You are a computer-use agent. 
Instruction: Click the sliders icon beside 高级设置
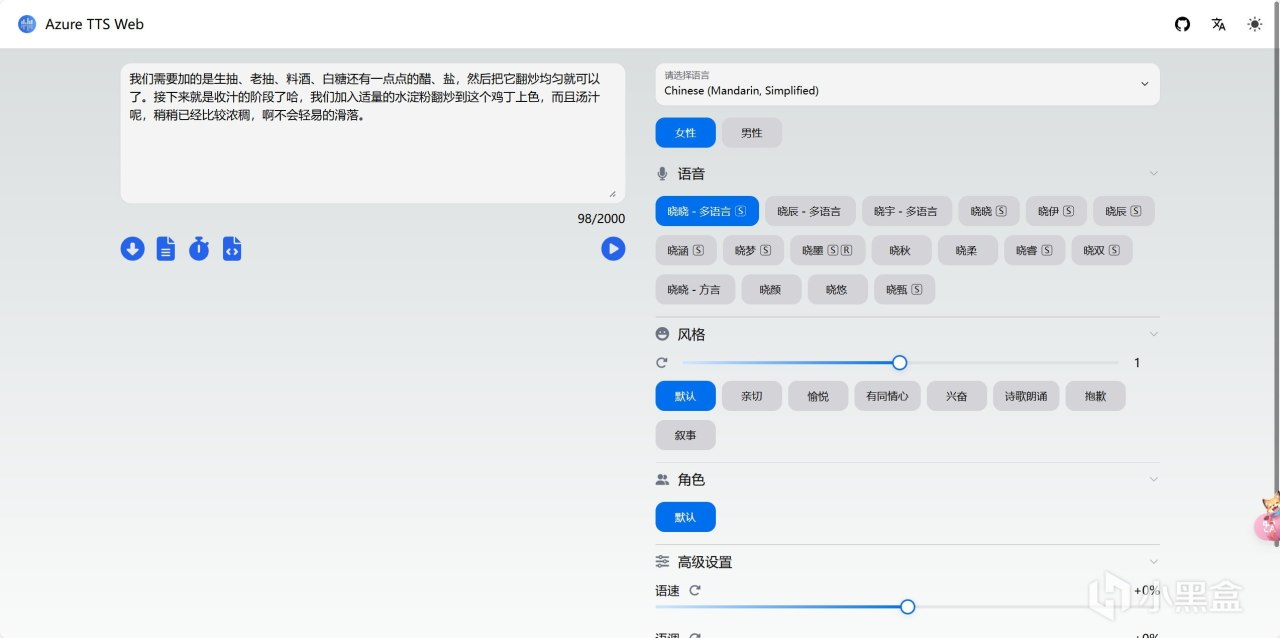(662, 562)
